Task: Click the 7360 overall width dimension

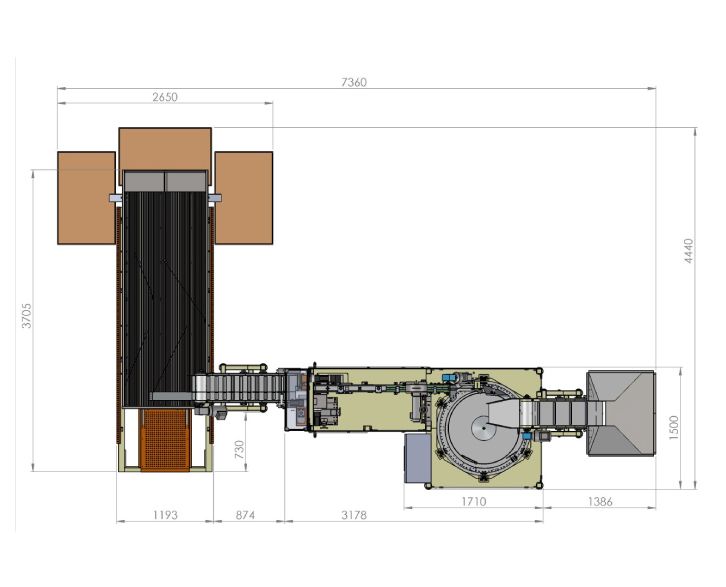Action: [x=353, y=82]
